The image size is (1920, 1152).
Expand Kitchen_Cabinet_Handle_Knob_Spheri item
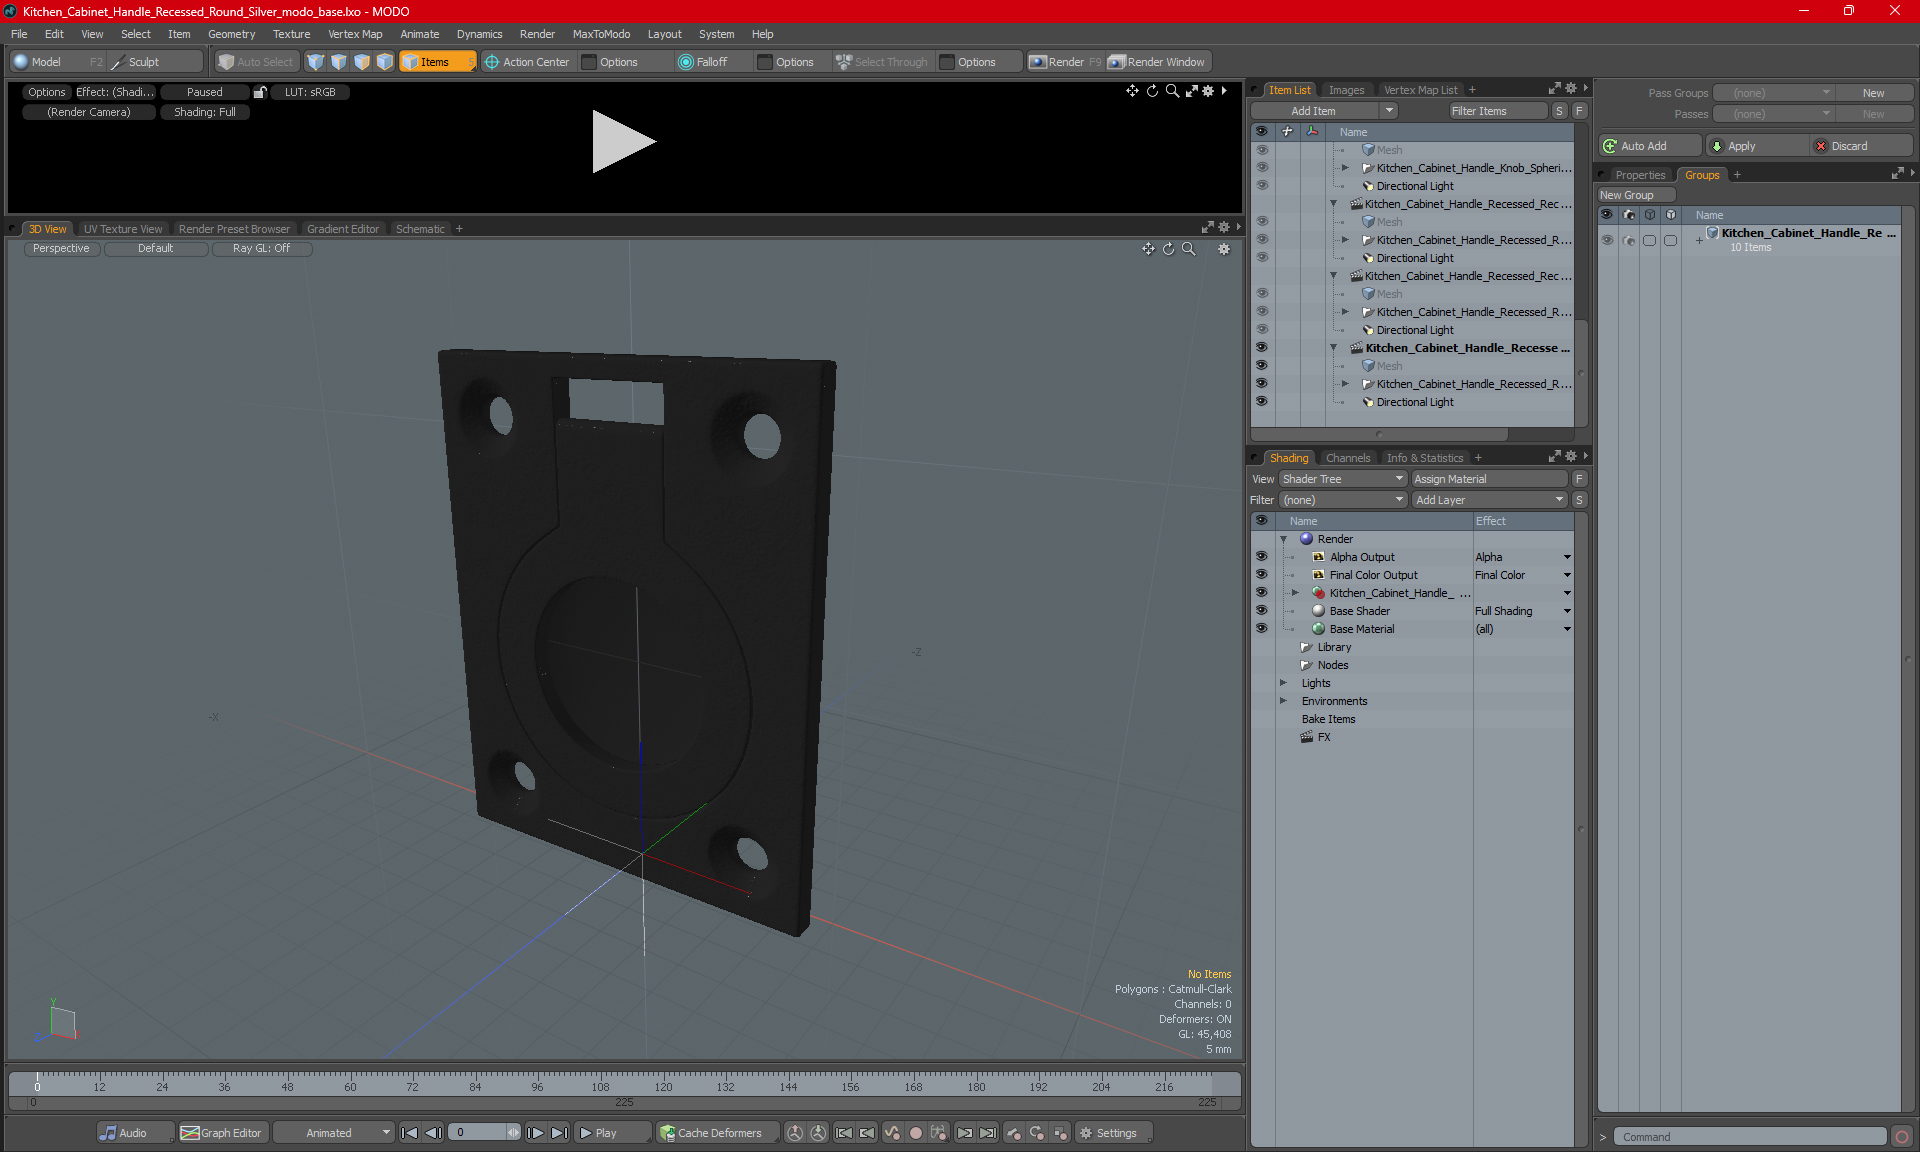pyautogui.click(x=1345, y=168)
